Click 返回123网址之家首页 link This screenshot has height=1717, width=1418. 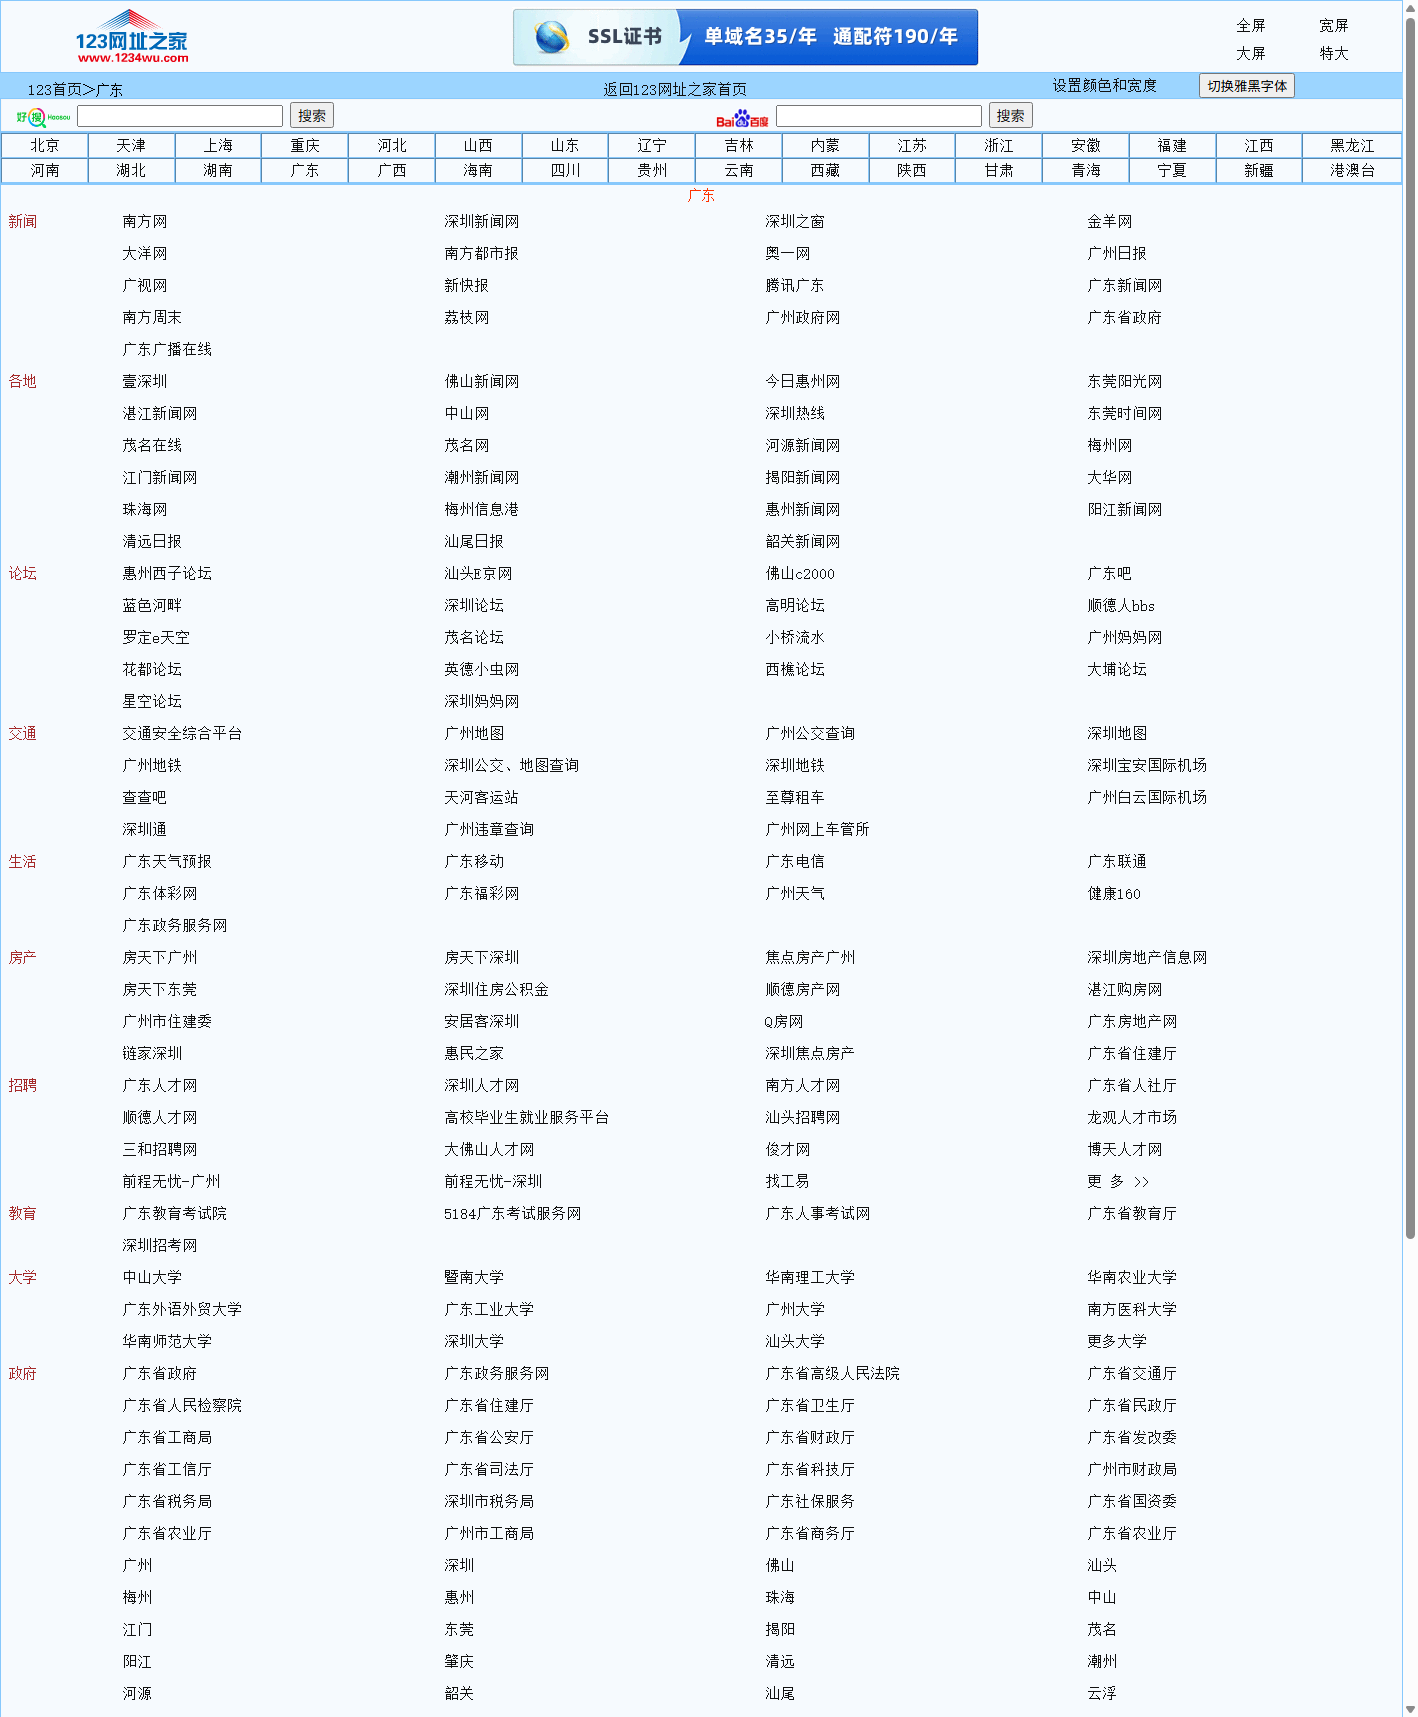pyautogui.click(x=674, y=89)
